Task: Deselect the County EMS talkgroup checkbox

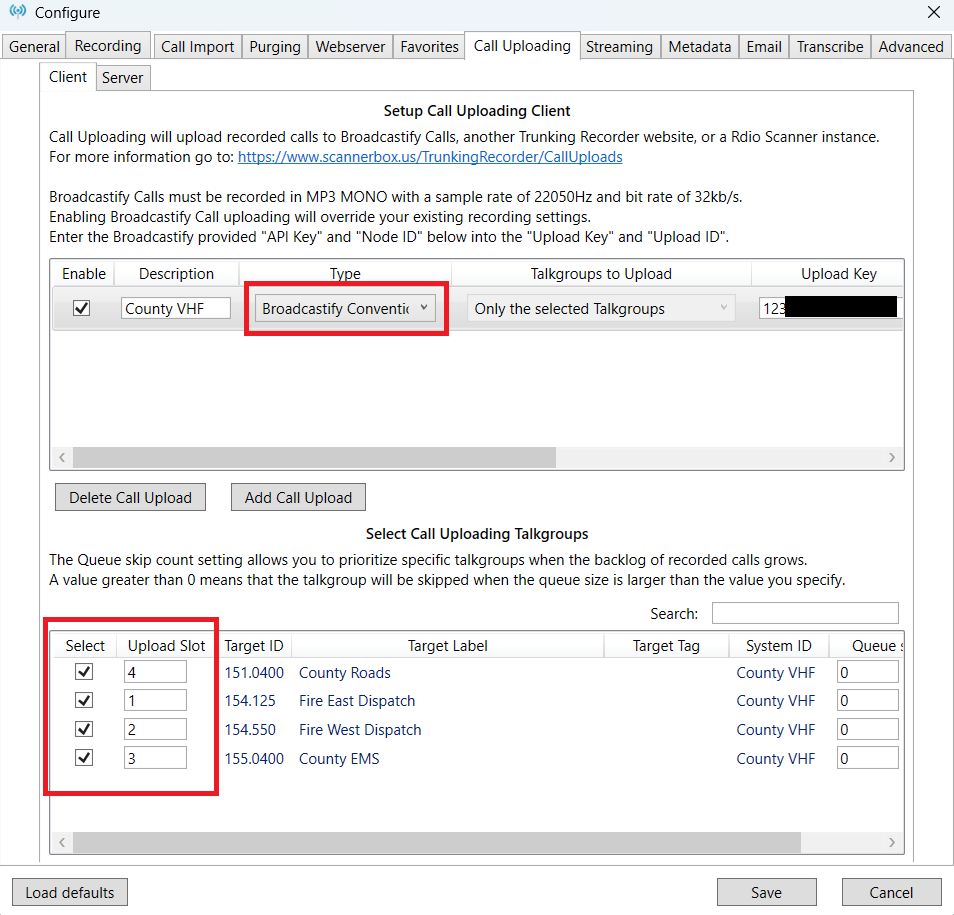Action: [84, 759]
